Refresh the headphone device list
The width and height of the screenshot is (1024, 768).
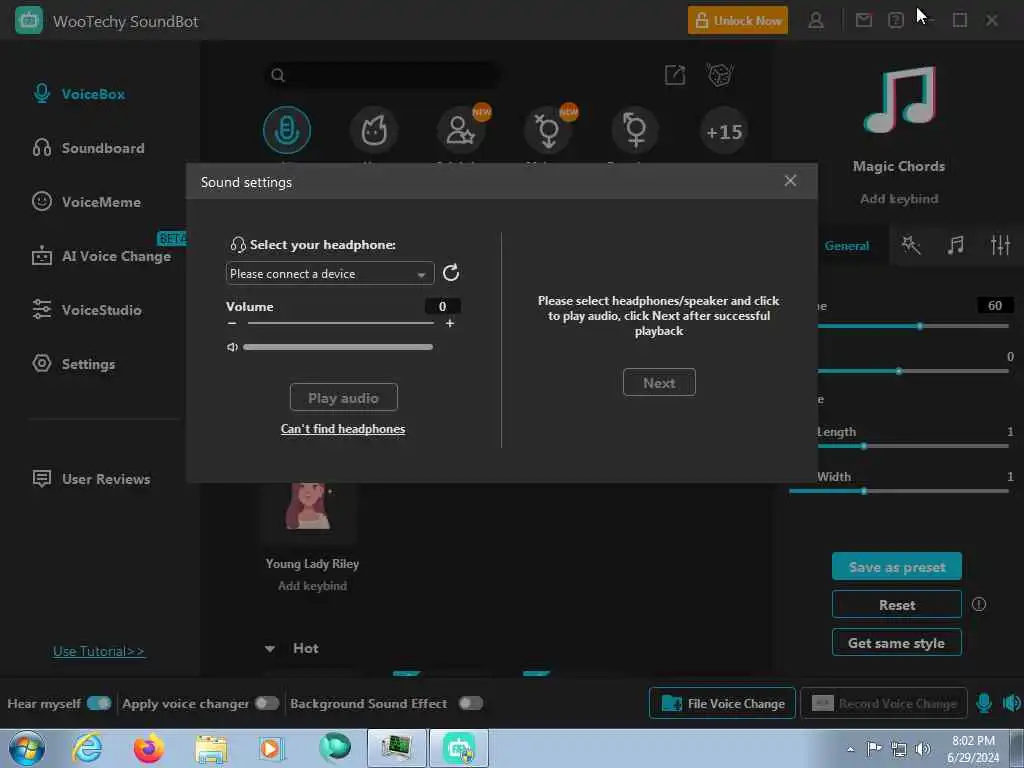pyautogui.click(x=451, y=273)
